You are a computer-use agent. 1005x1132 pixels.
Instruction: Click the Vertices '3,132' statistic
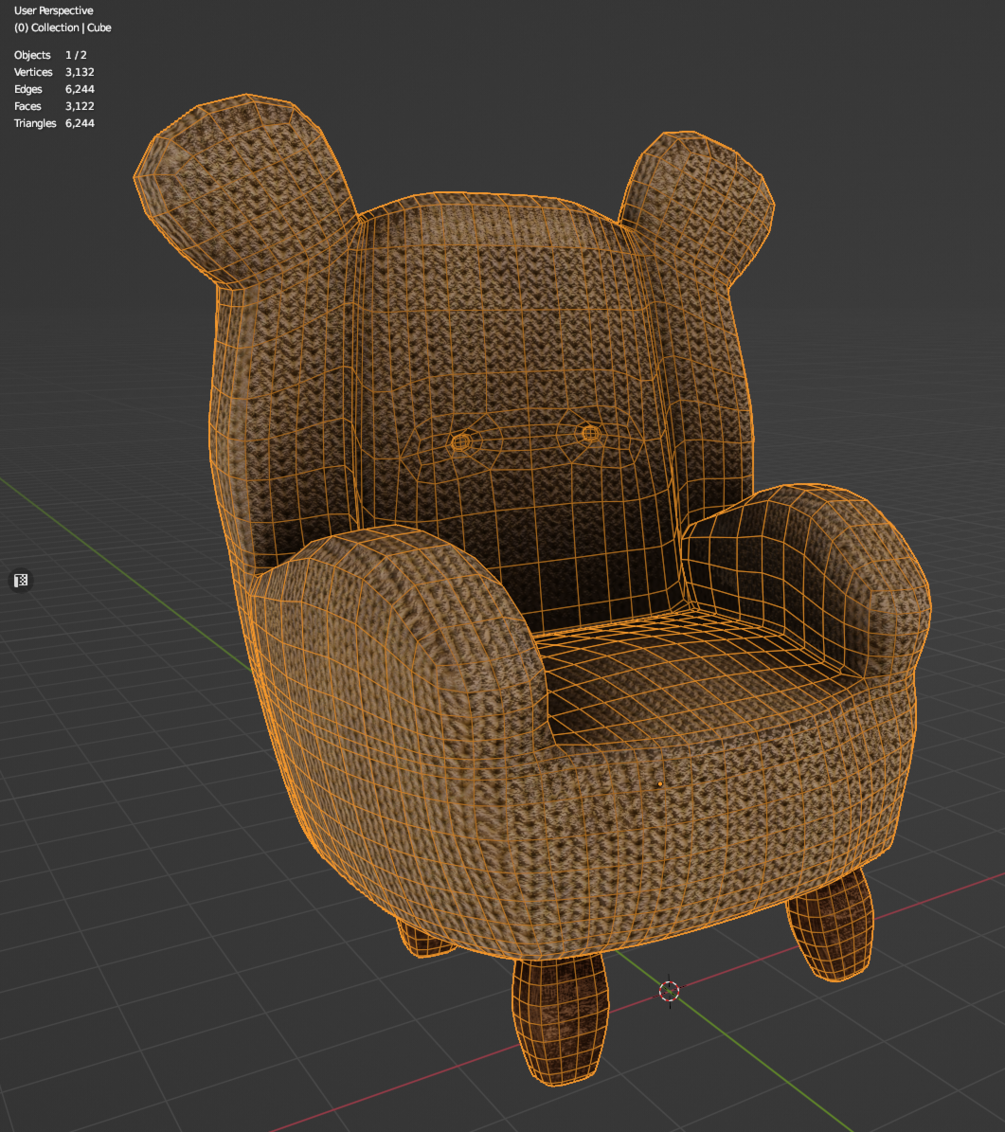[x=79, y=72]
